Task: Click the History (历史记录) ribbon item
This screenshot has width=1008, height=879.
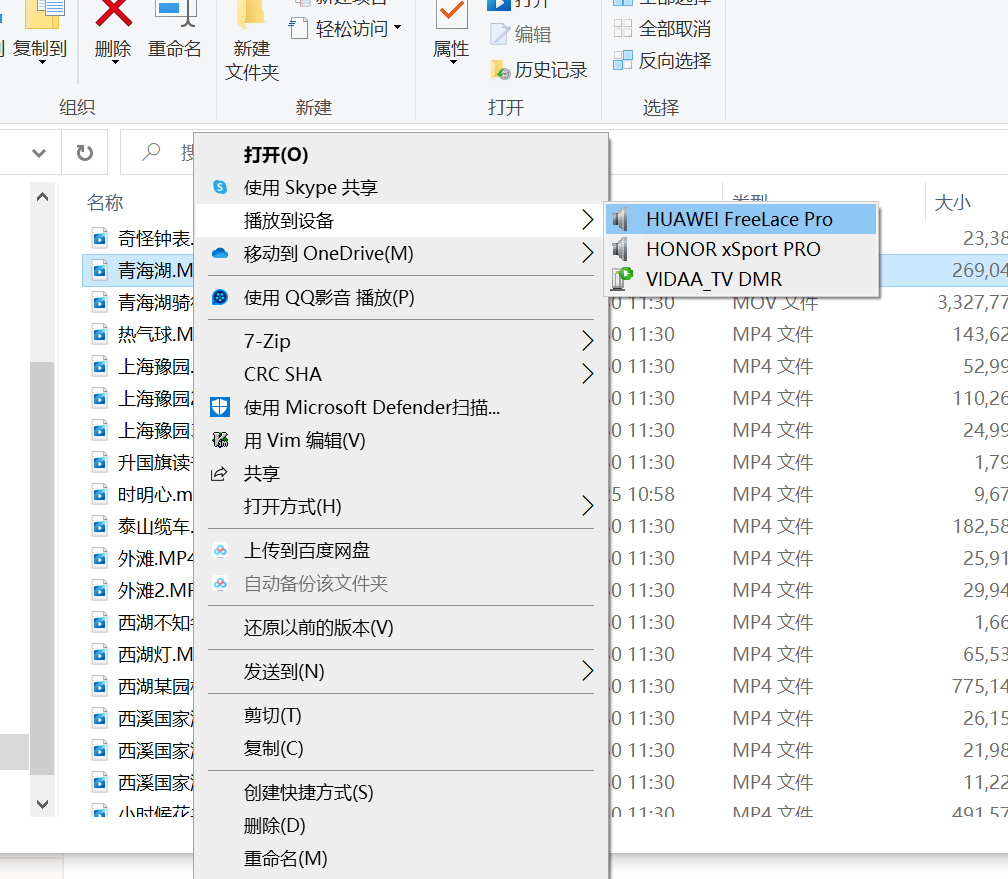Action: (x=539, y=69)
